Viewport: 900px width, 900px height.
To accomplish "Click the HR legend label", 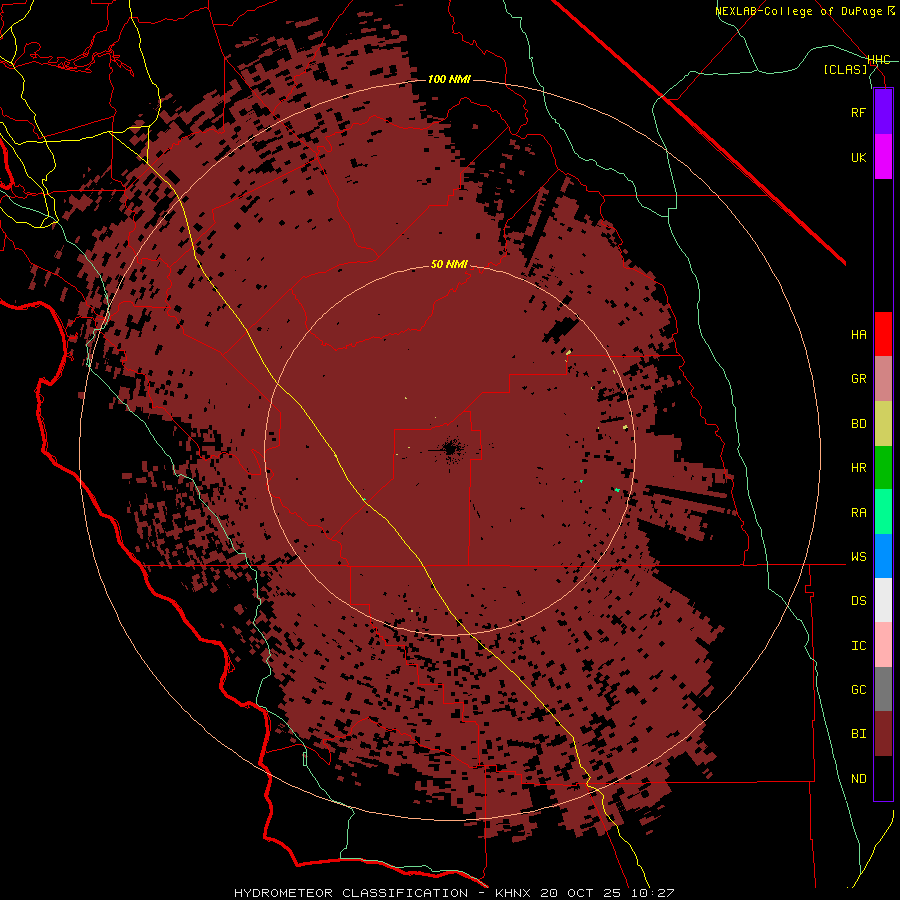I will tap(858, 468).
